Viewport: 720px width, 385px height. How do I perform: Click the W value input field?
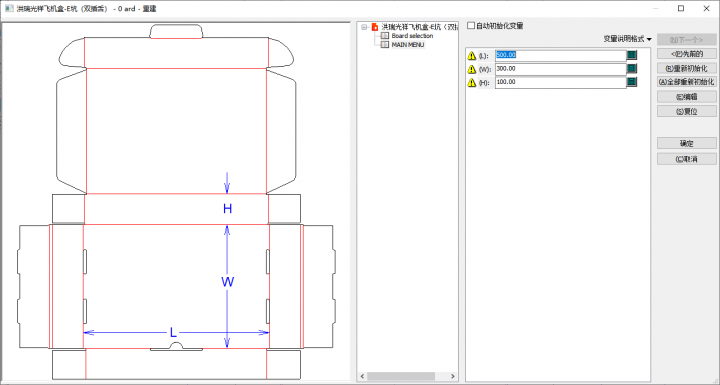point(561,69)
